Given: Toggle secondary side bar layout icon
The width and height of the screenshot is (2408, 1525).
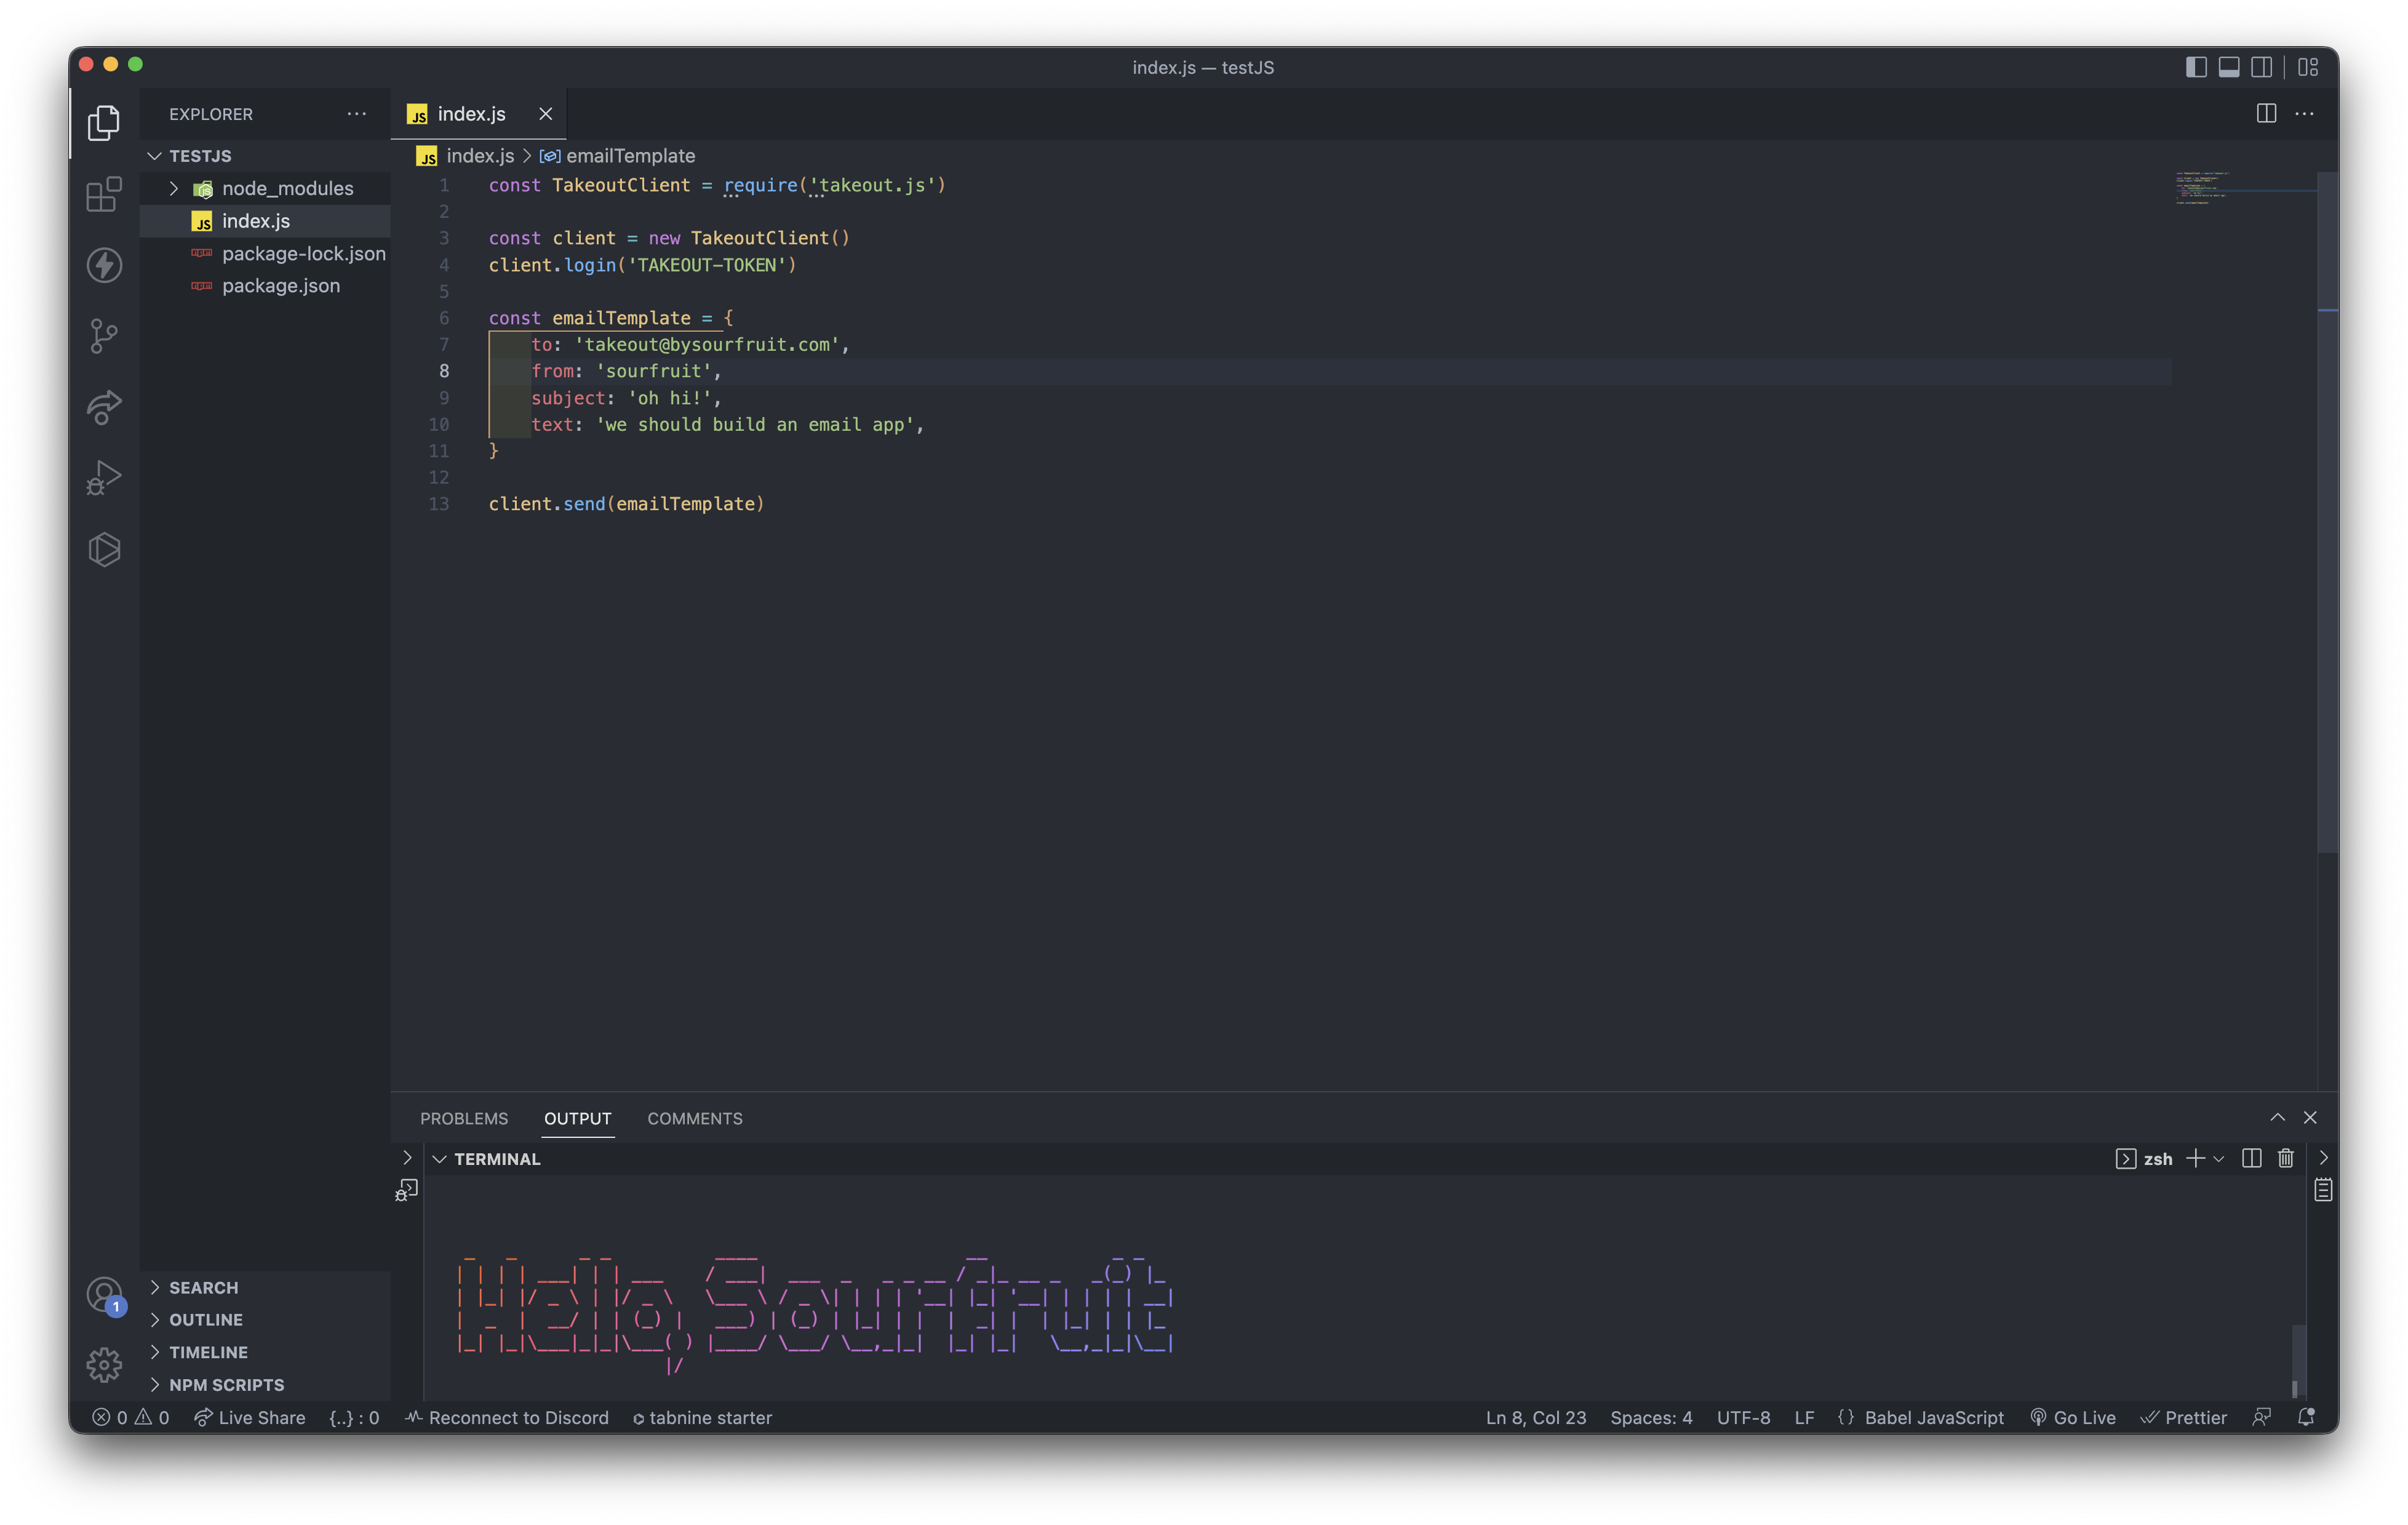Looking at the screenshot, I should click(x=2261, y=67).
